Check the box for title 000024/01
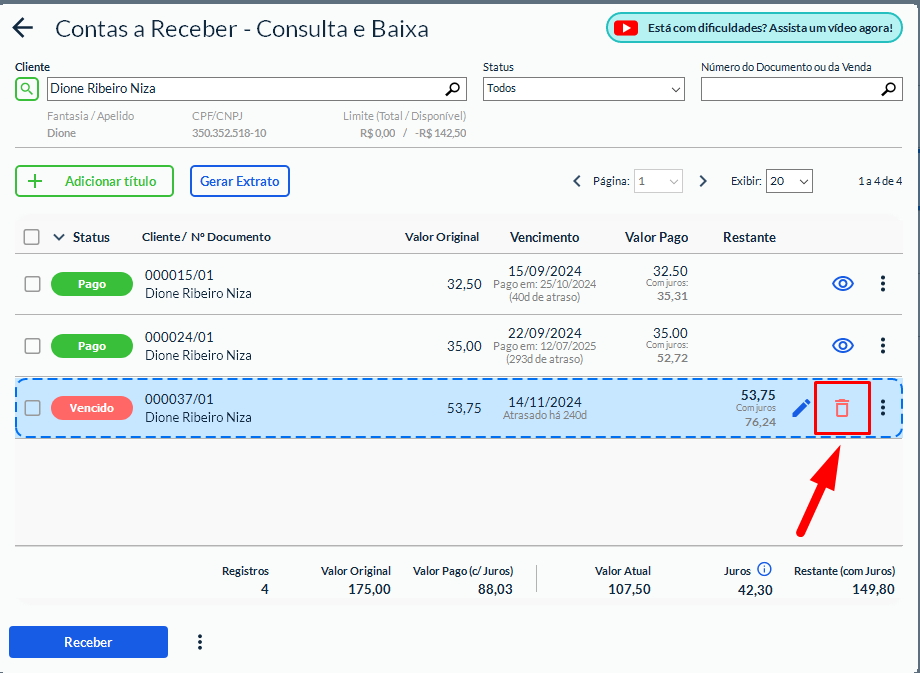This screenshot has width=920, height=673. [32, 346]
